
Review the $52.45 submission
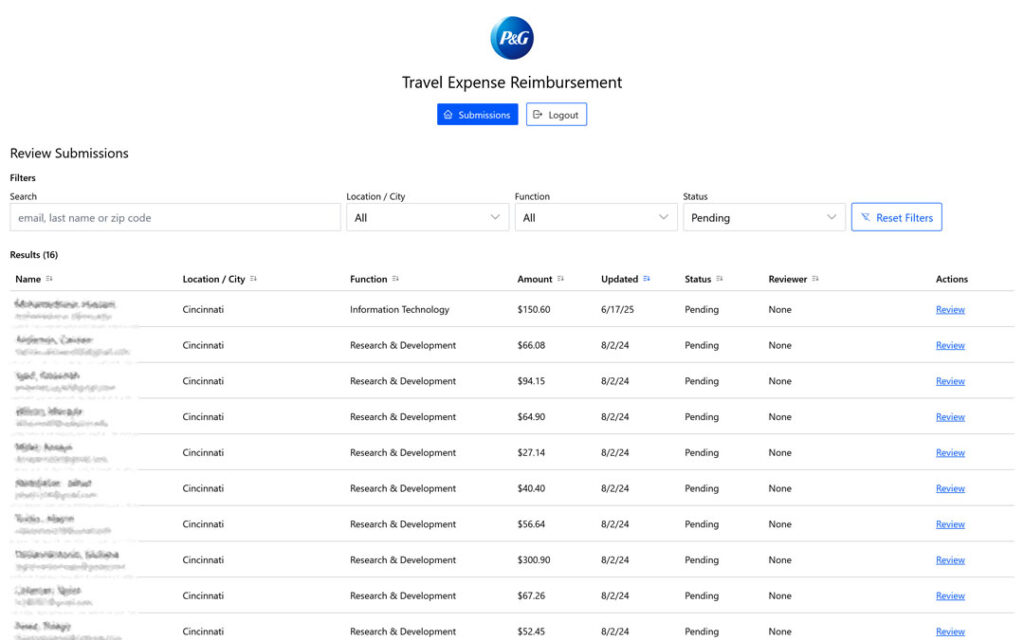coord(950,632)
